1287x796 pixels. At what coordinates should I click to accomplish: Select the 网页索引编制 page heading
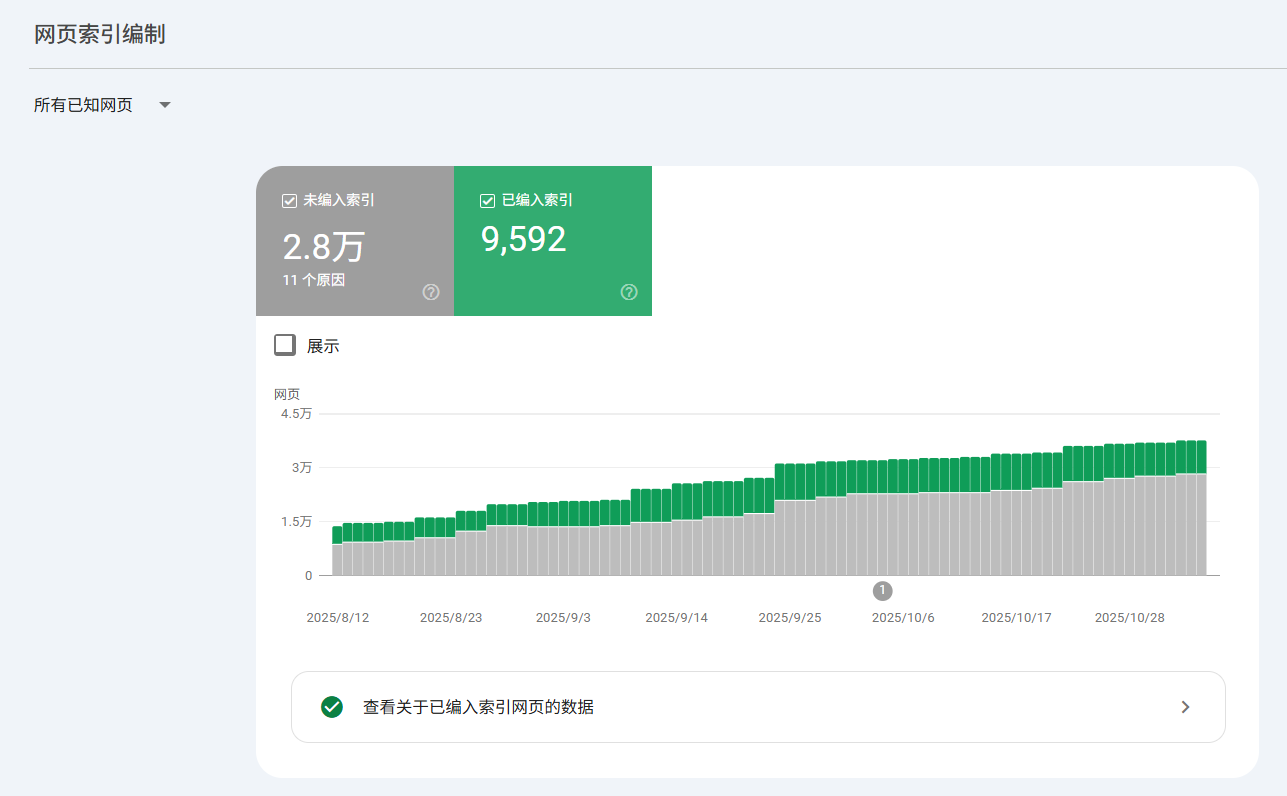[x=100, y=33]
